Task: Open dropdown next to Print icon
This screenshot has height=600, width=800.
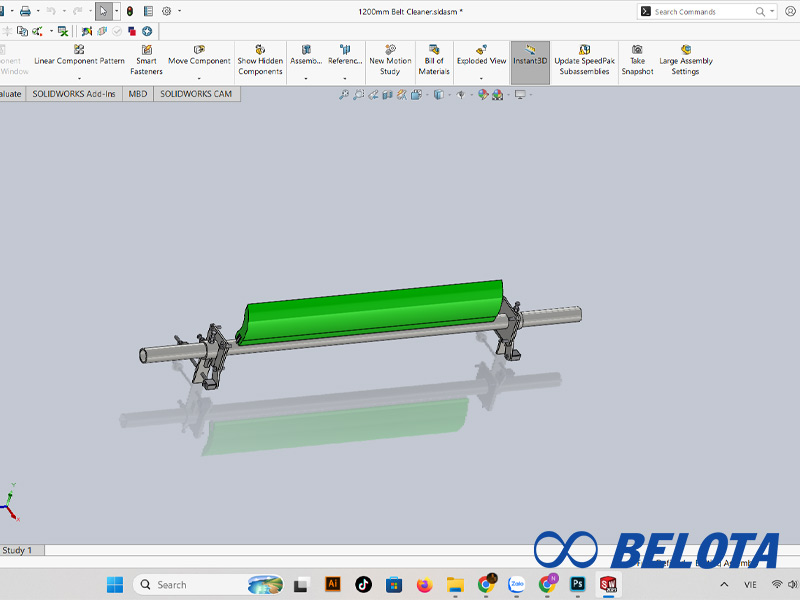Action: pyautogui.click(x=38, y=11)
